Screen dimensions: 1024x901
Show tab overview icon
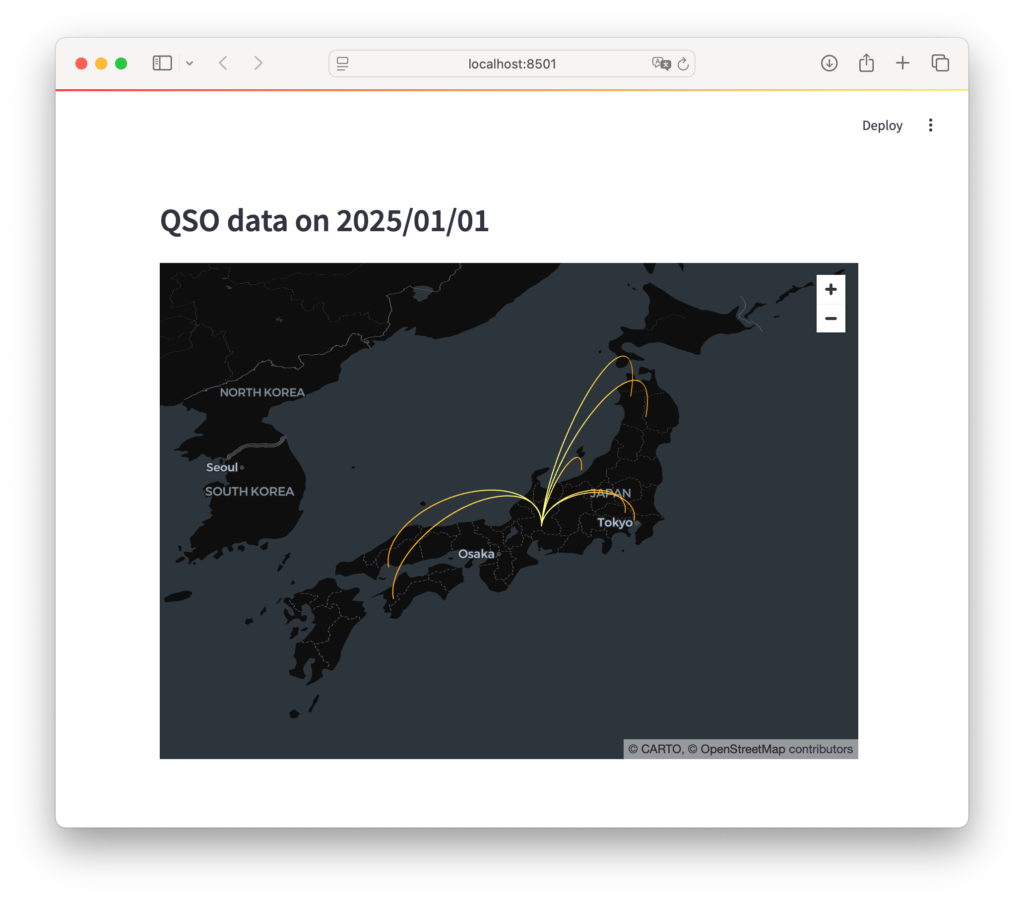pos(940,63)
